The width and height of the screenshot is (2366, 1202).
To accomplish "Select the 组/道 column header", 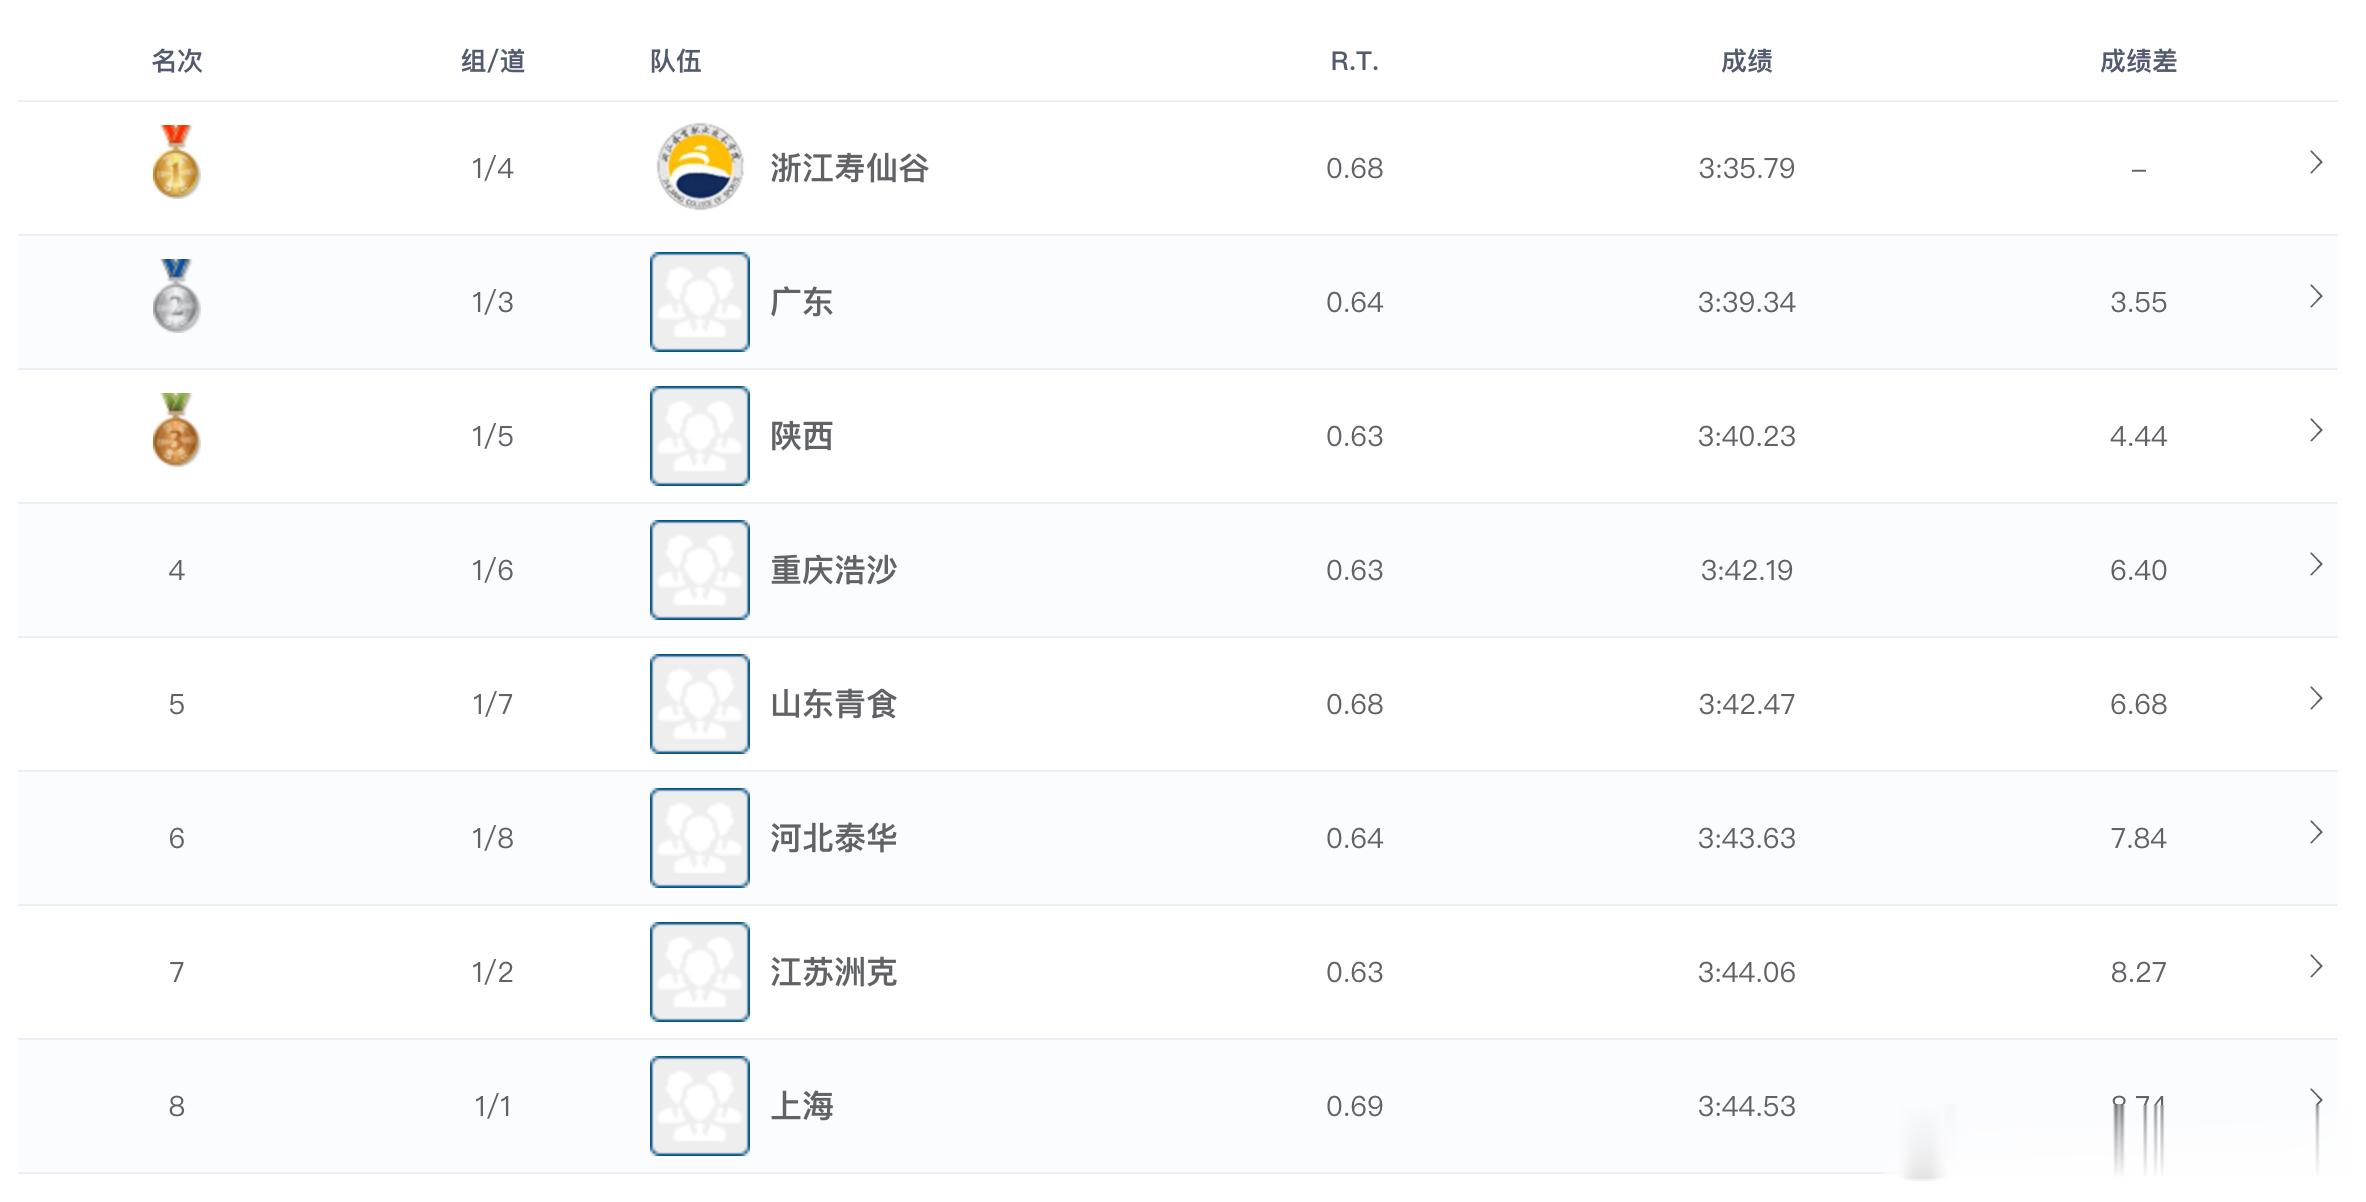I will tap(493, 61).
